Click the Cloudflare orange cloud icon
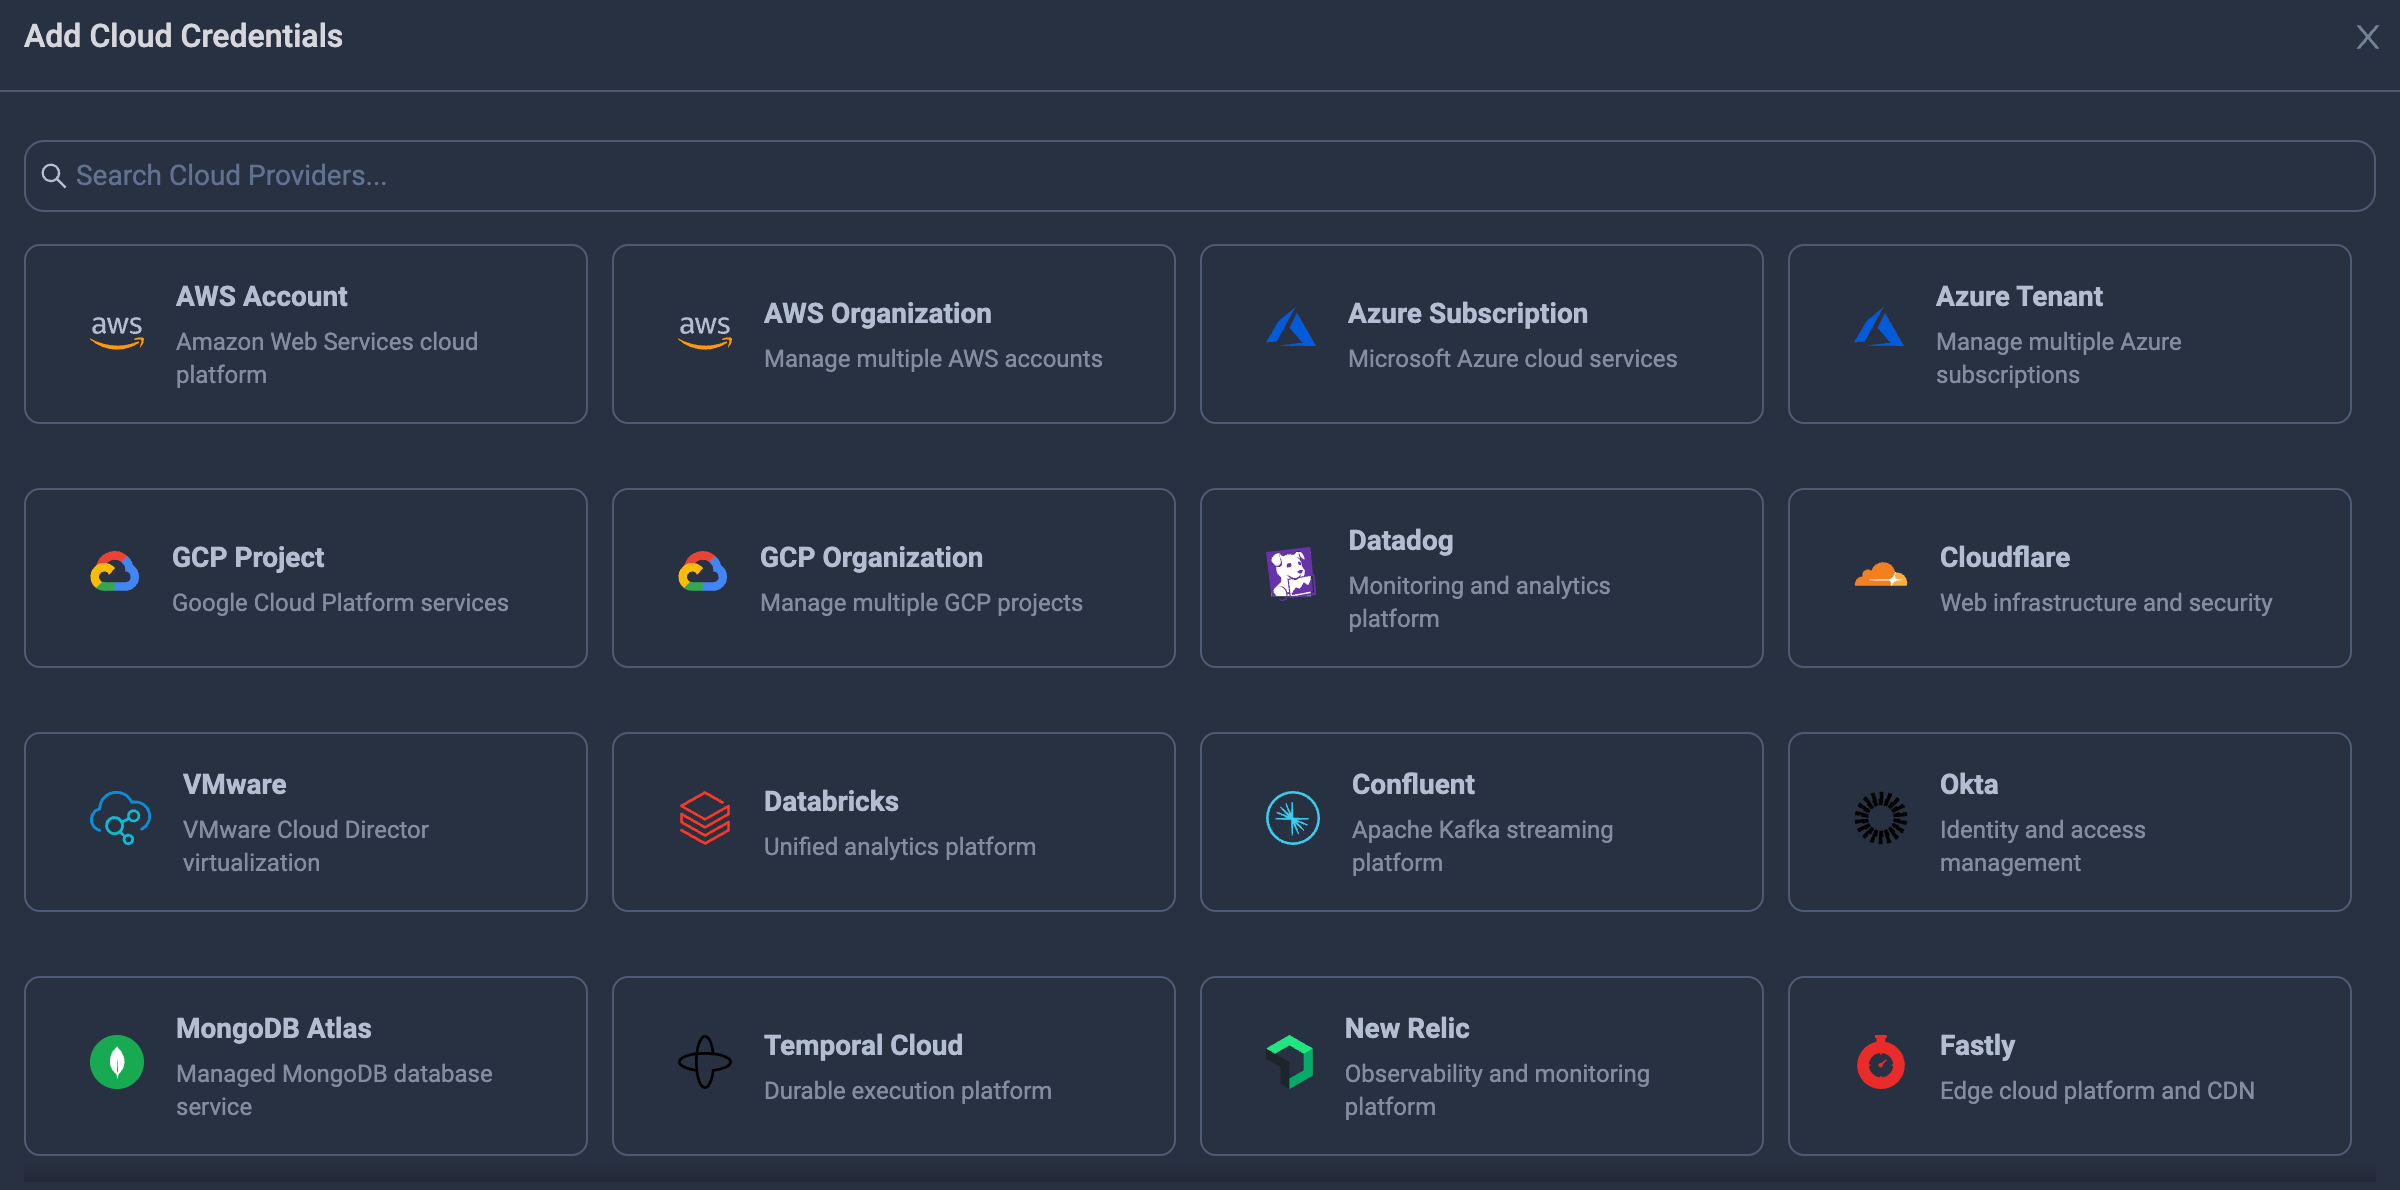 pos(1880,575)
